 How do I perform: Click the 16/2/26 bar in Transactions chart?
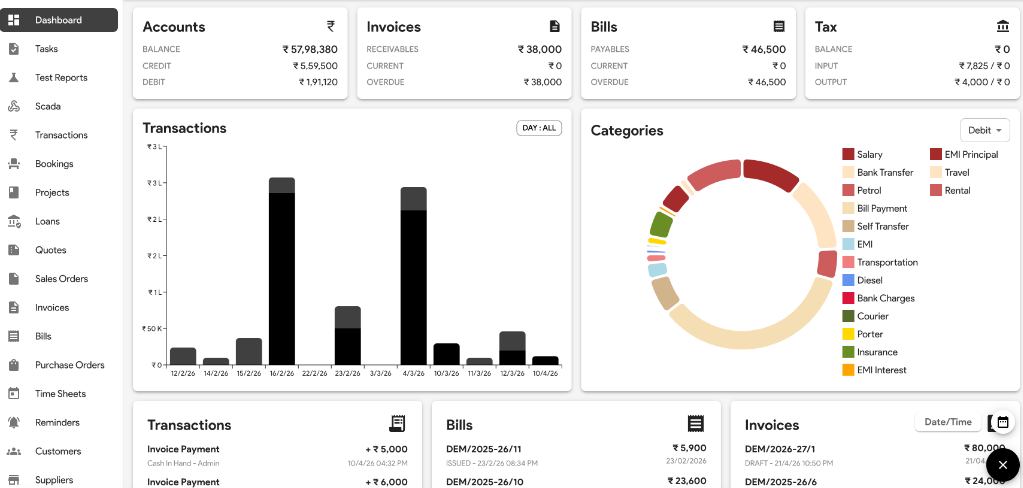[282, 271]
